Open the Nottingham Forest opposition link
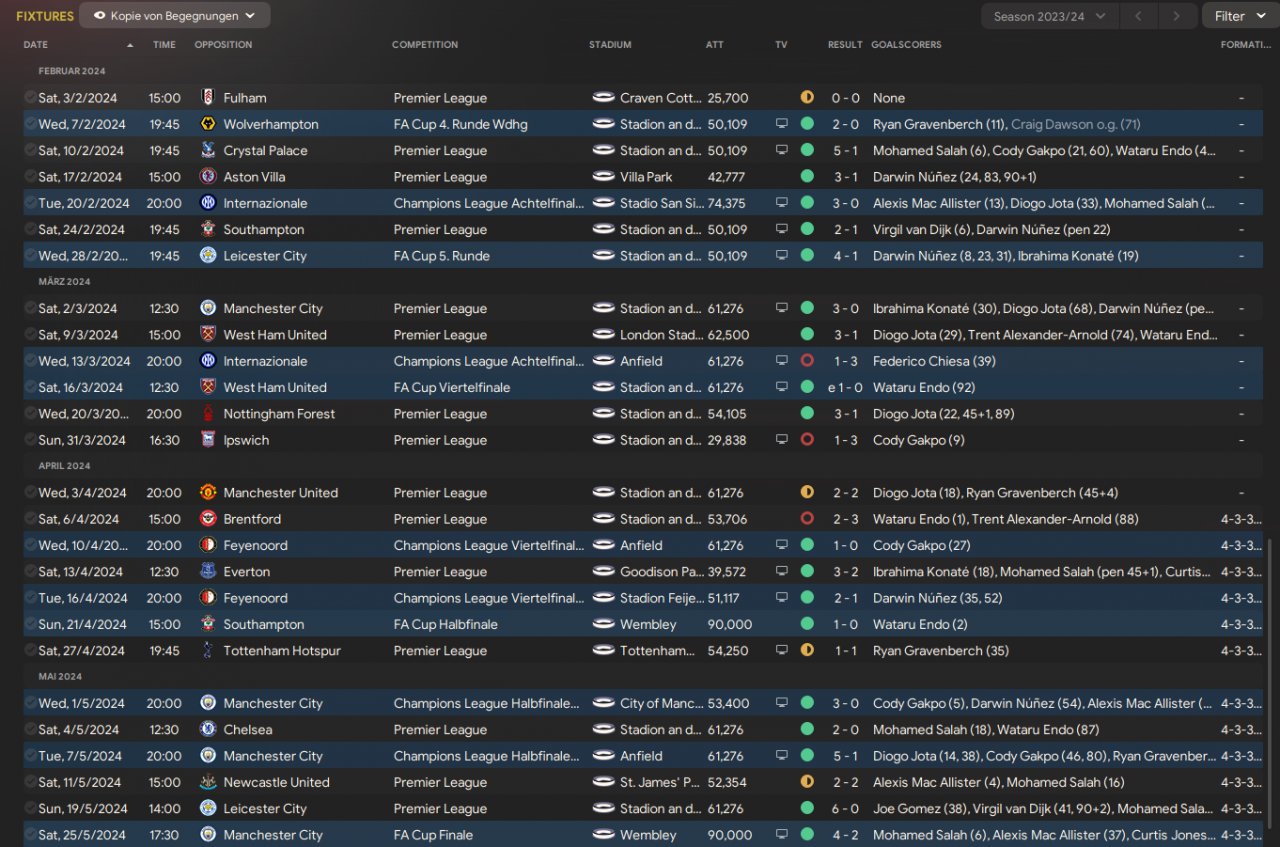Viewport: 1280px width, 847px height. [279, 414]
